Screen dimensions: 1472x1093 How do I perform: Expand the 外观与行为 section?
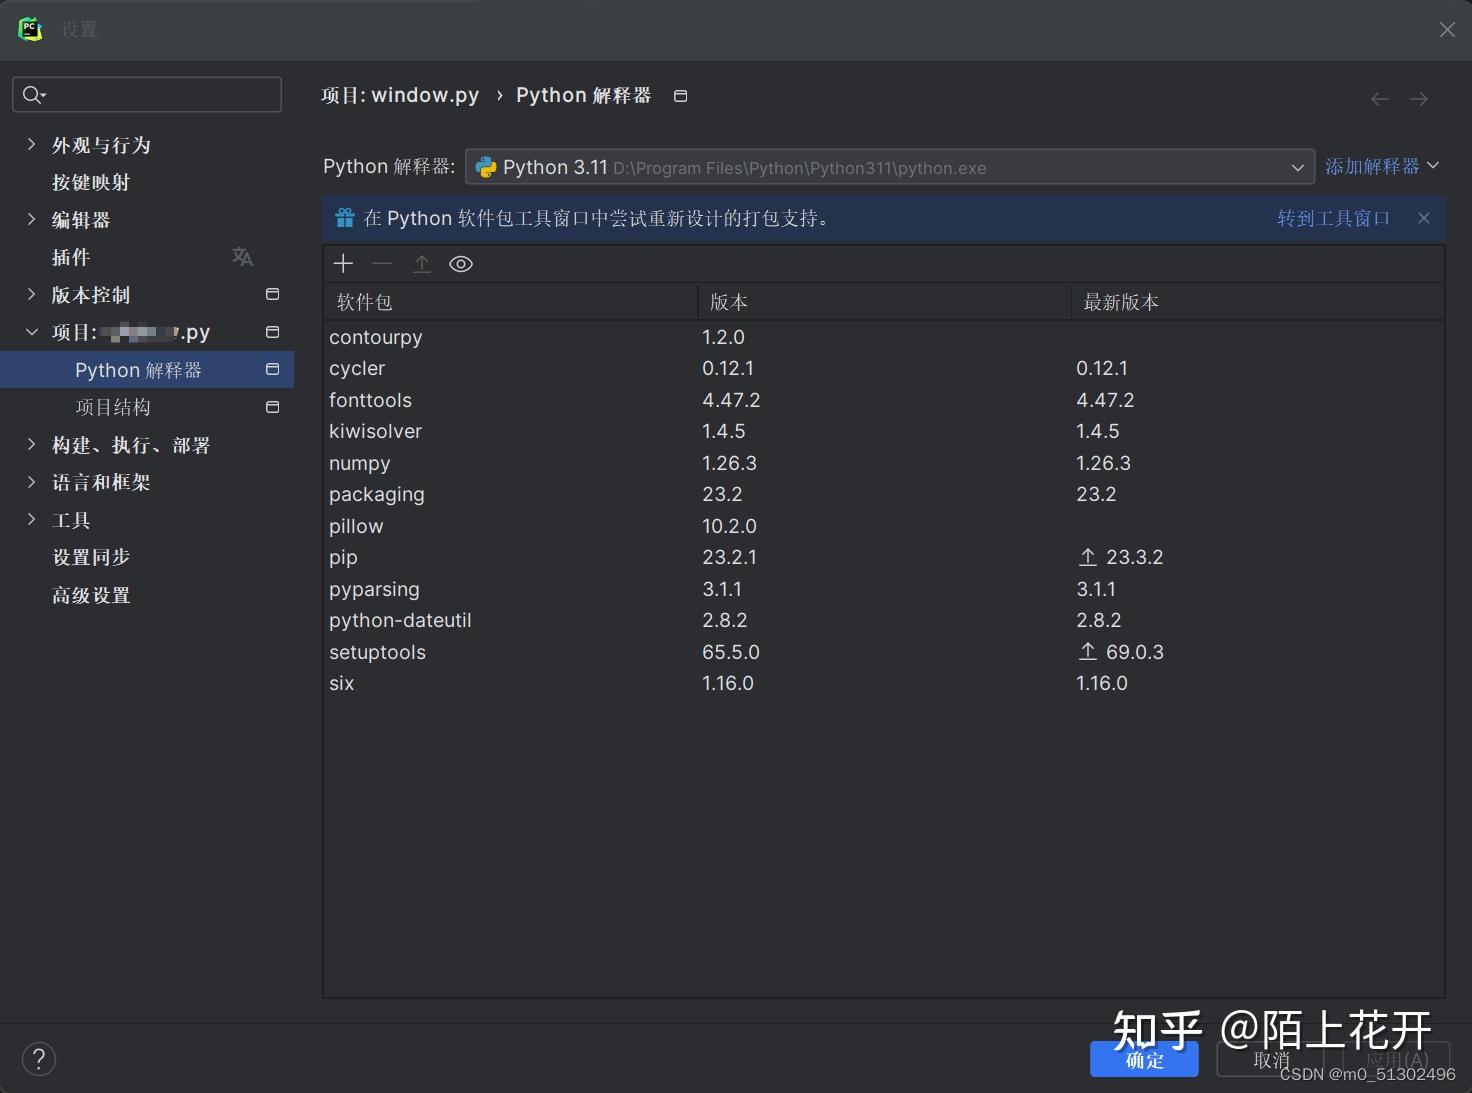(31, 144)
